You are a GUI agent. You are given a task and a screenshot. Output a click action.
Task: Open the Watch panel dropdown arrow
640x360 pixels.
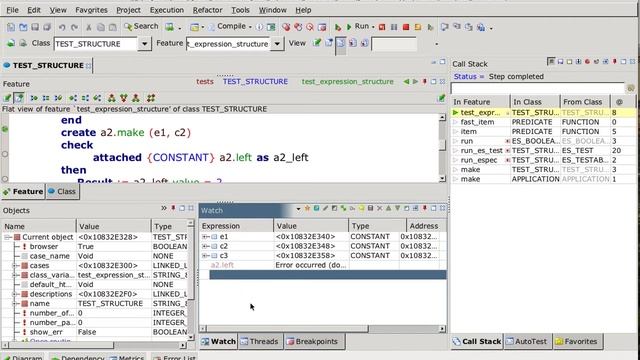click(x=298, y=209)
